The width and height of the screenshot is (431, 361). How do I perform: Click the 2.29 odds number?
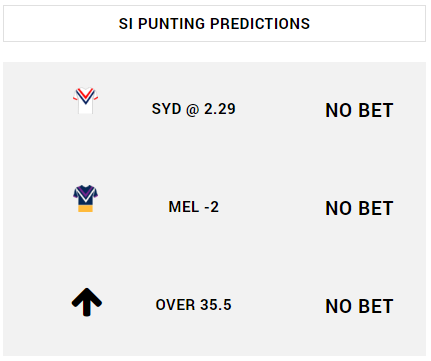[220, 109]
